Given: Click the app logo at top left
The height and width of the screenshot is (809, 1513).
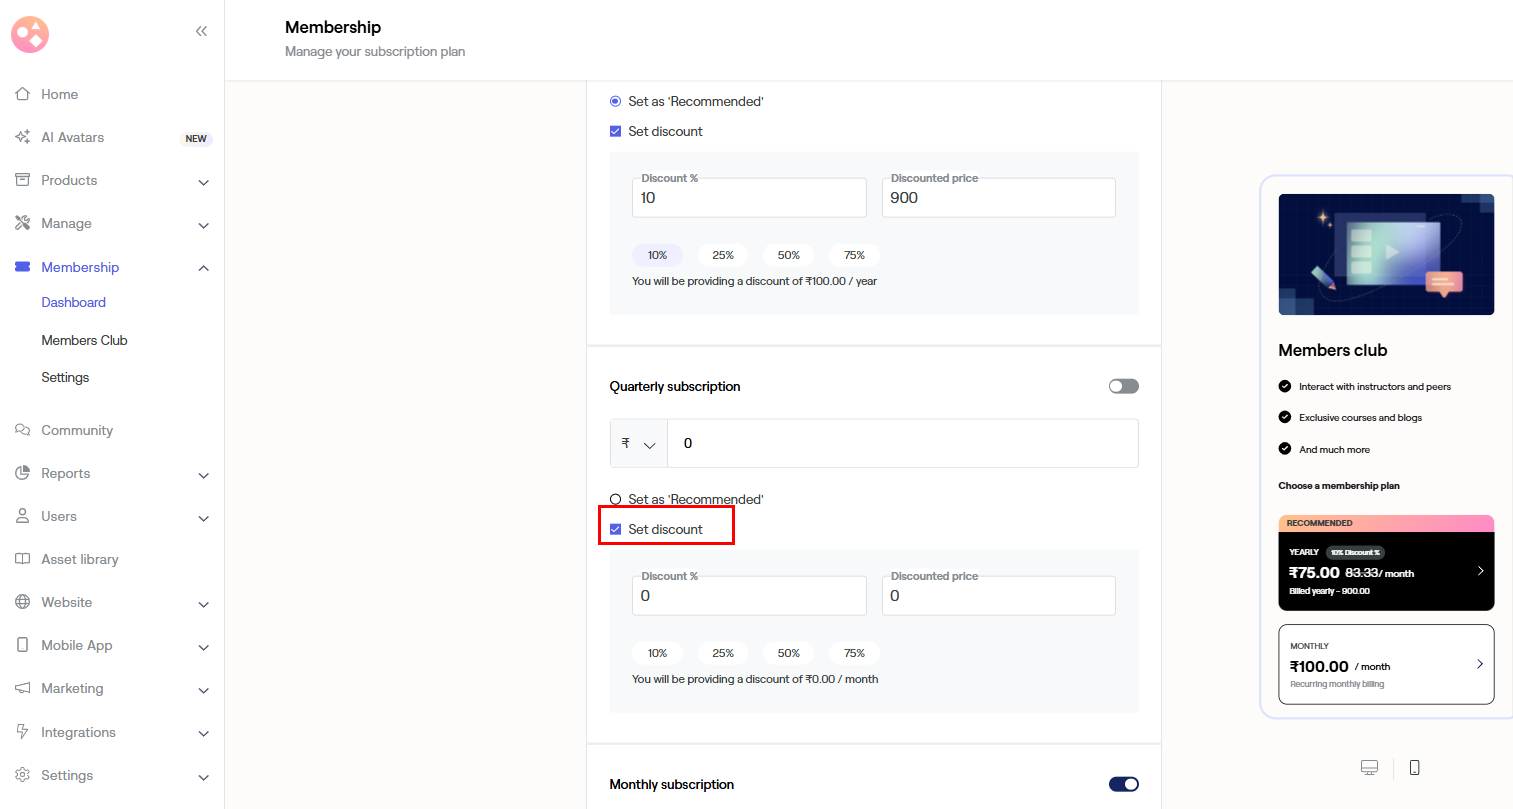Looking at the screenshot, I should (x=30, y=34).
